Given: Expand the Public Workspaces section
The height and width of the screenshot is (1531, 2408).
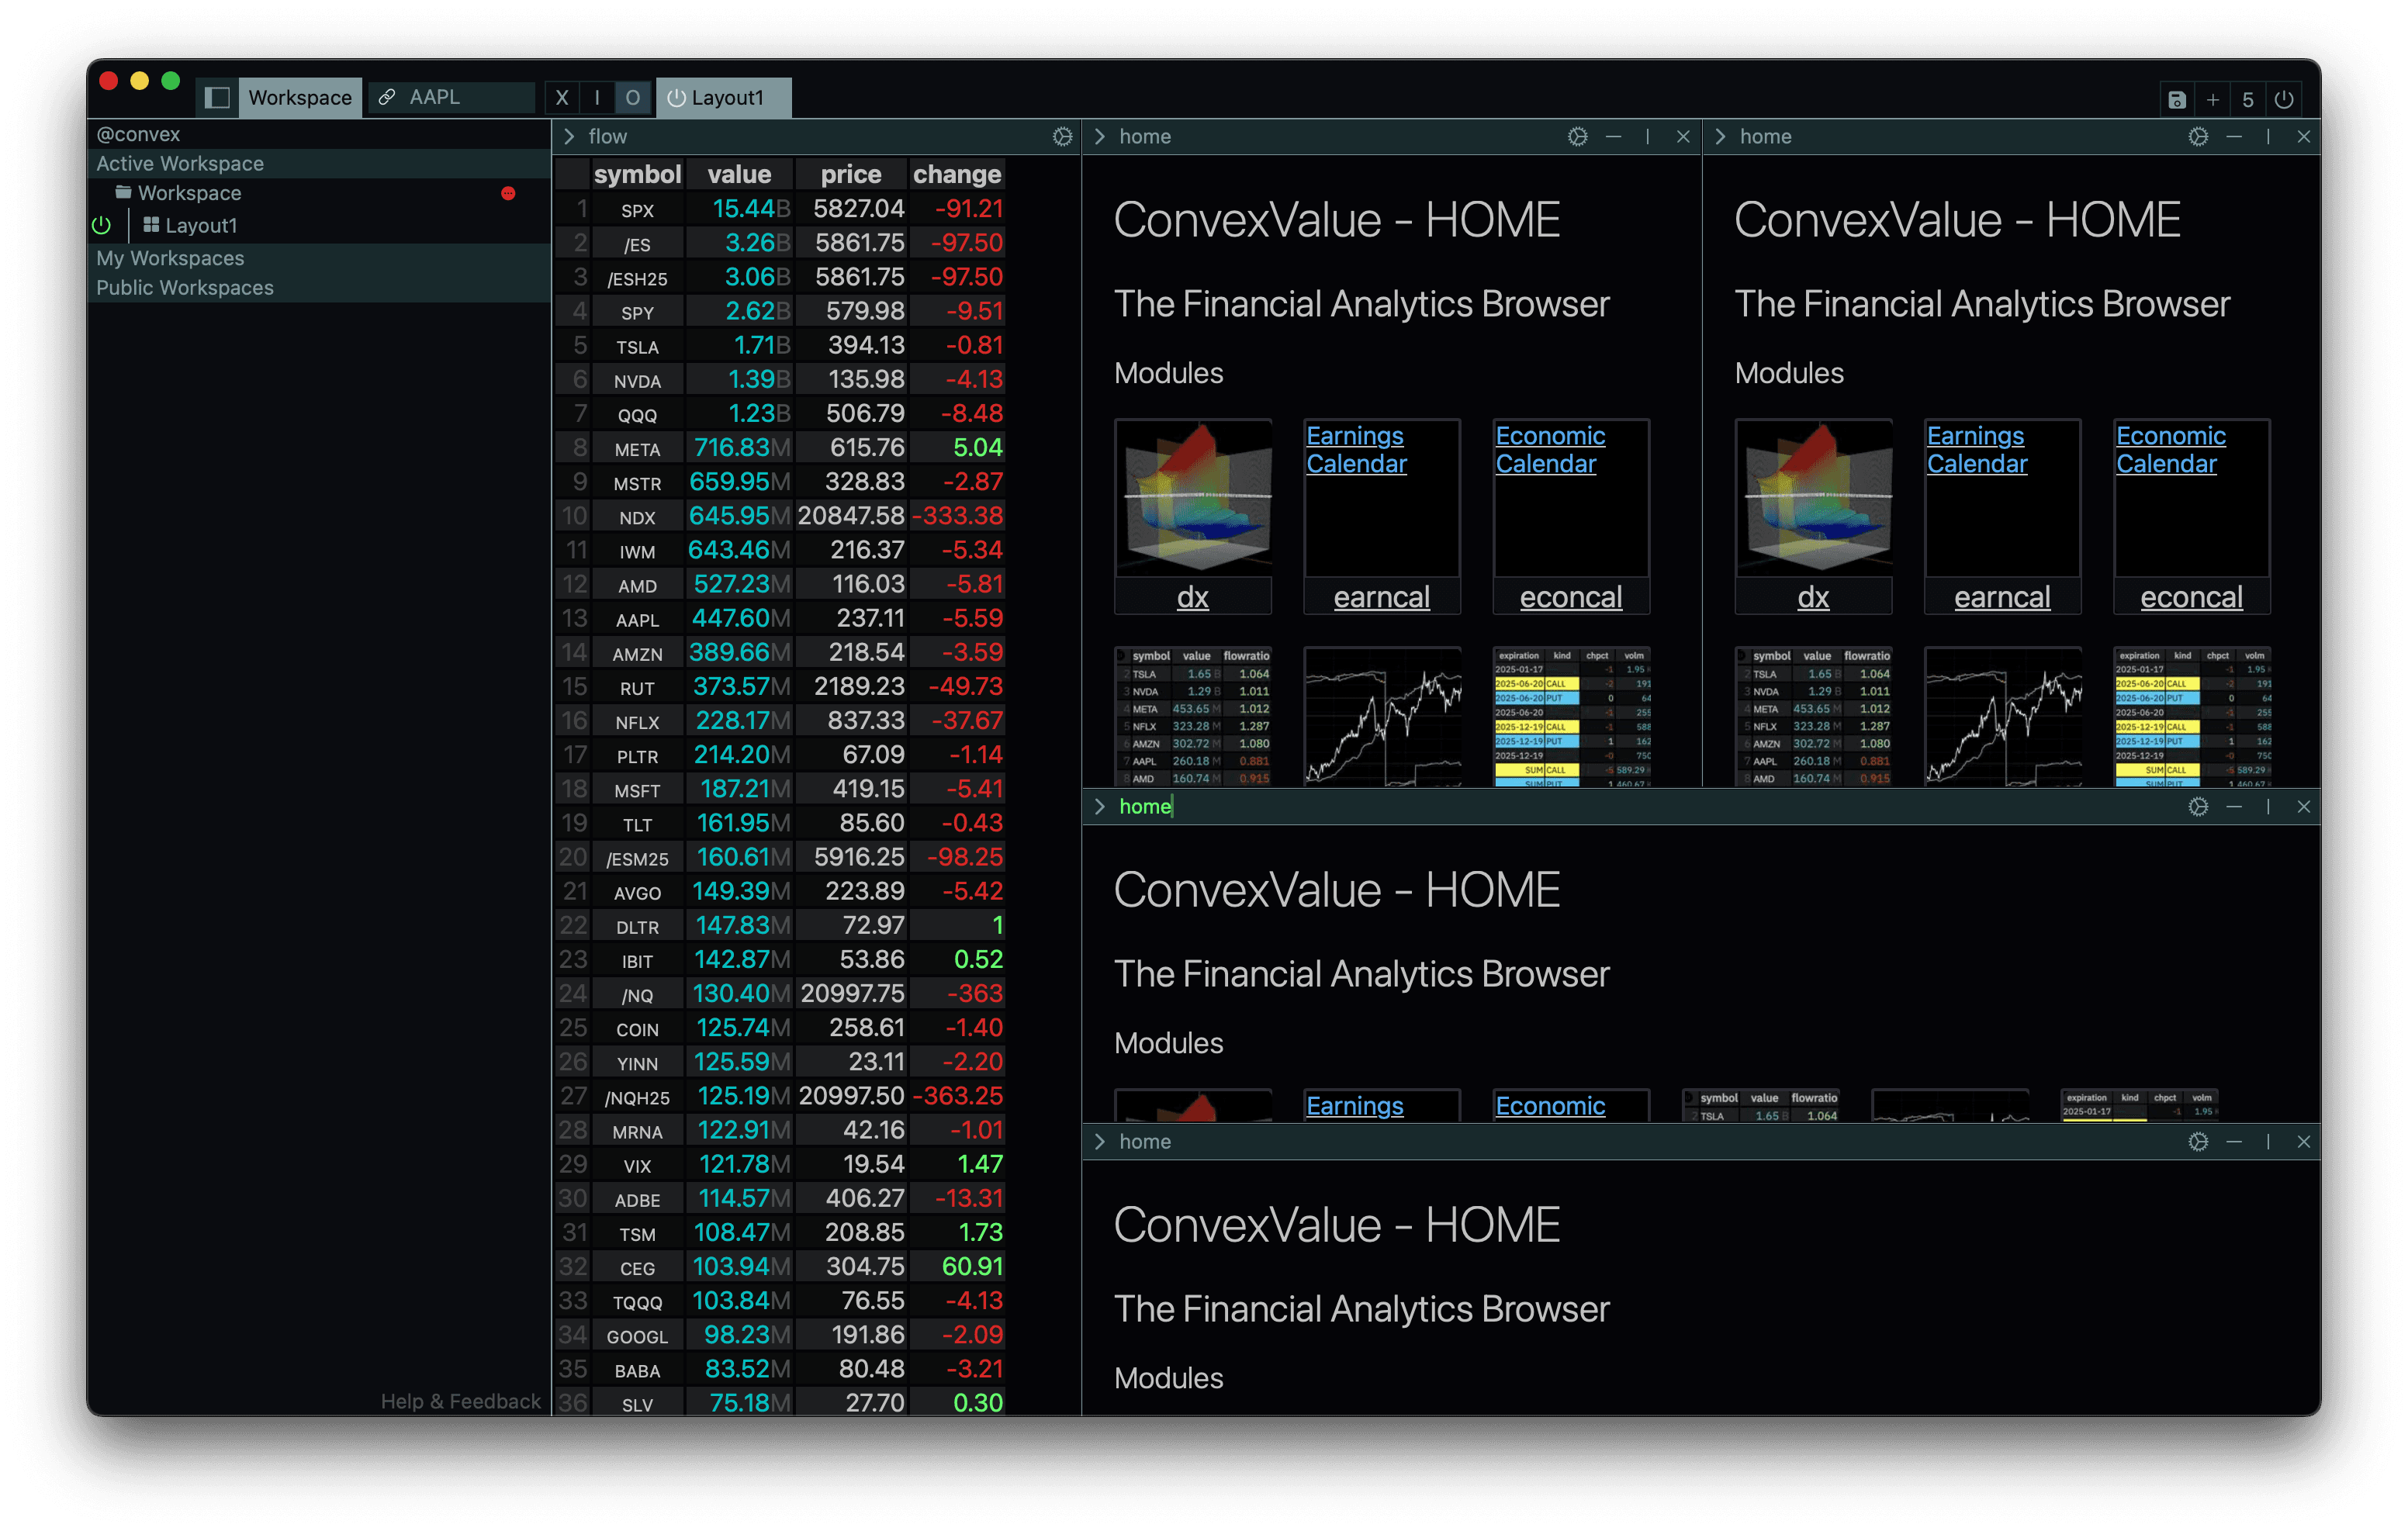Looking at the screenshot, I should [x=319, y=287].
